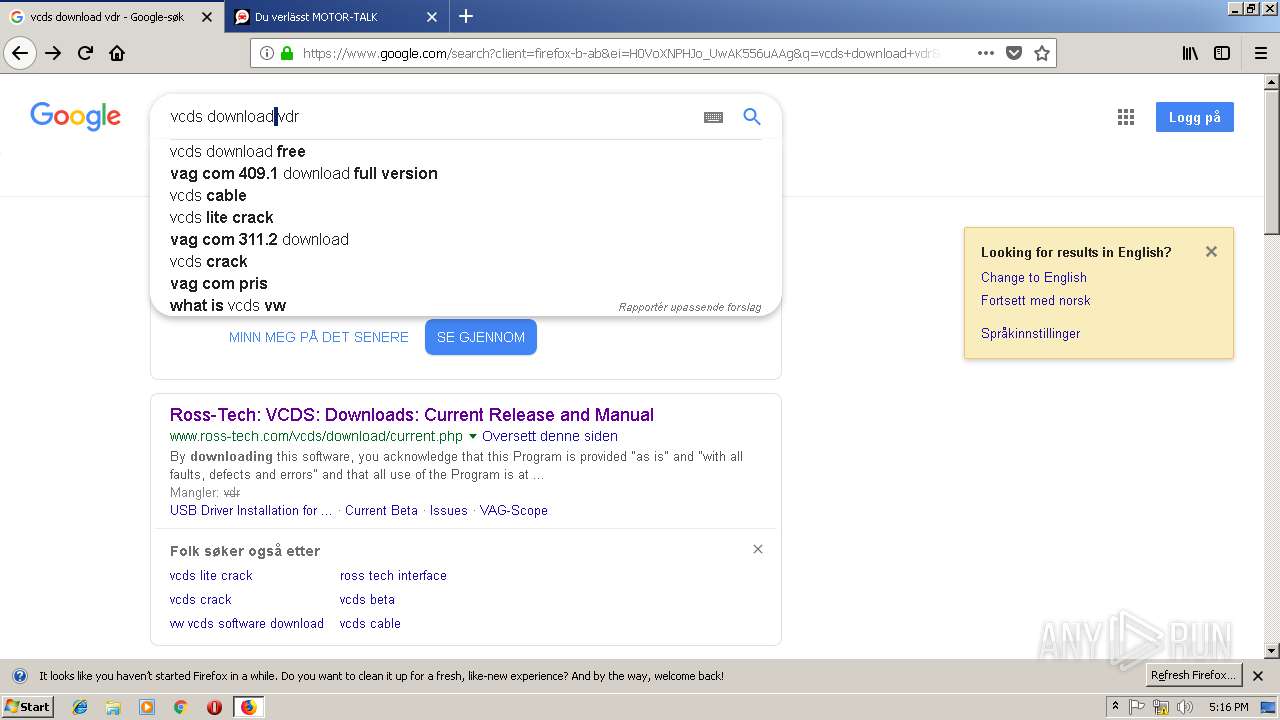Pick the 'vcds crack' autocomplete suggestion
1280x720 pixels.
tap(208, 262)
